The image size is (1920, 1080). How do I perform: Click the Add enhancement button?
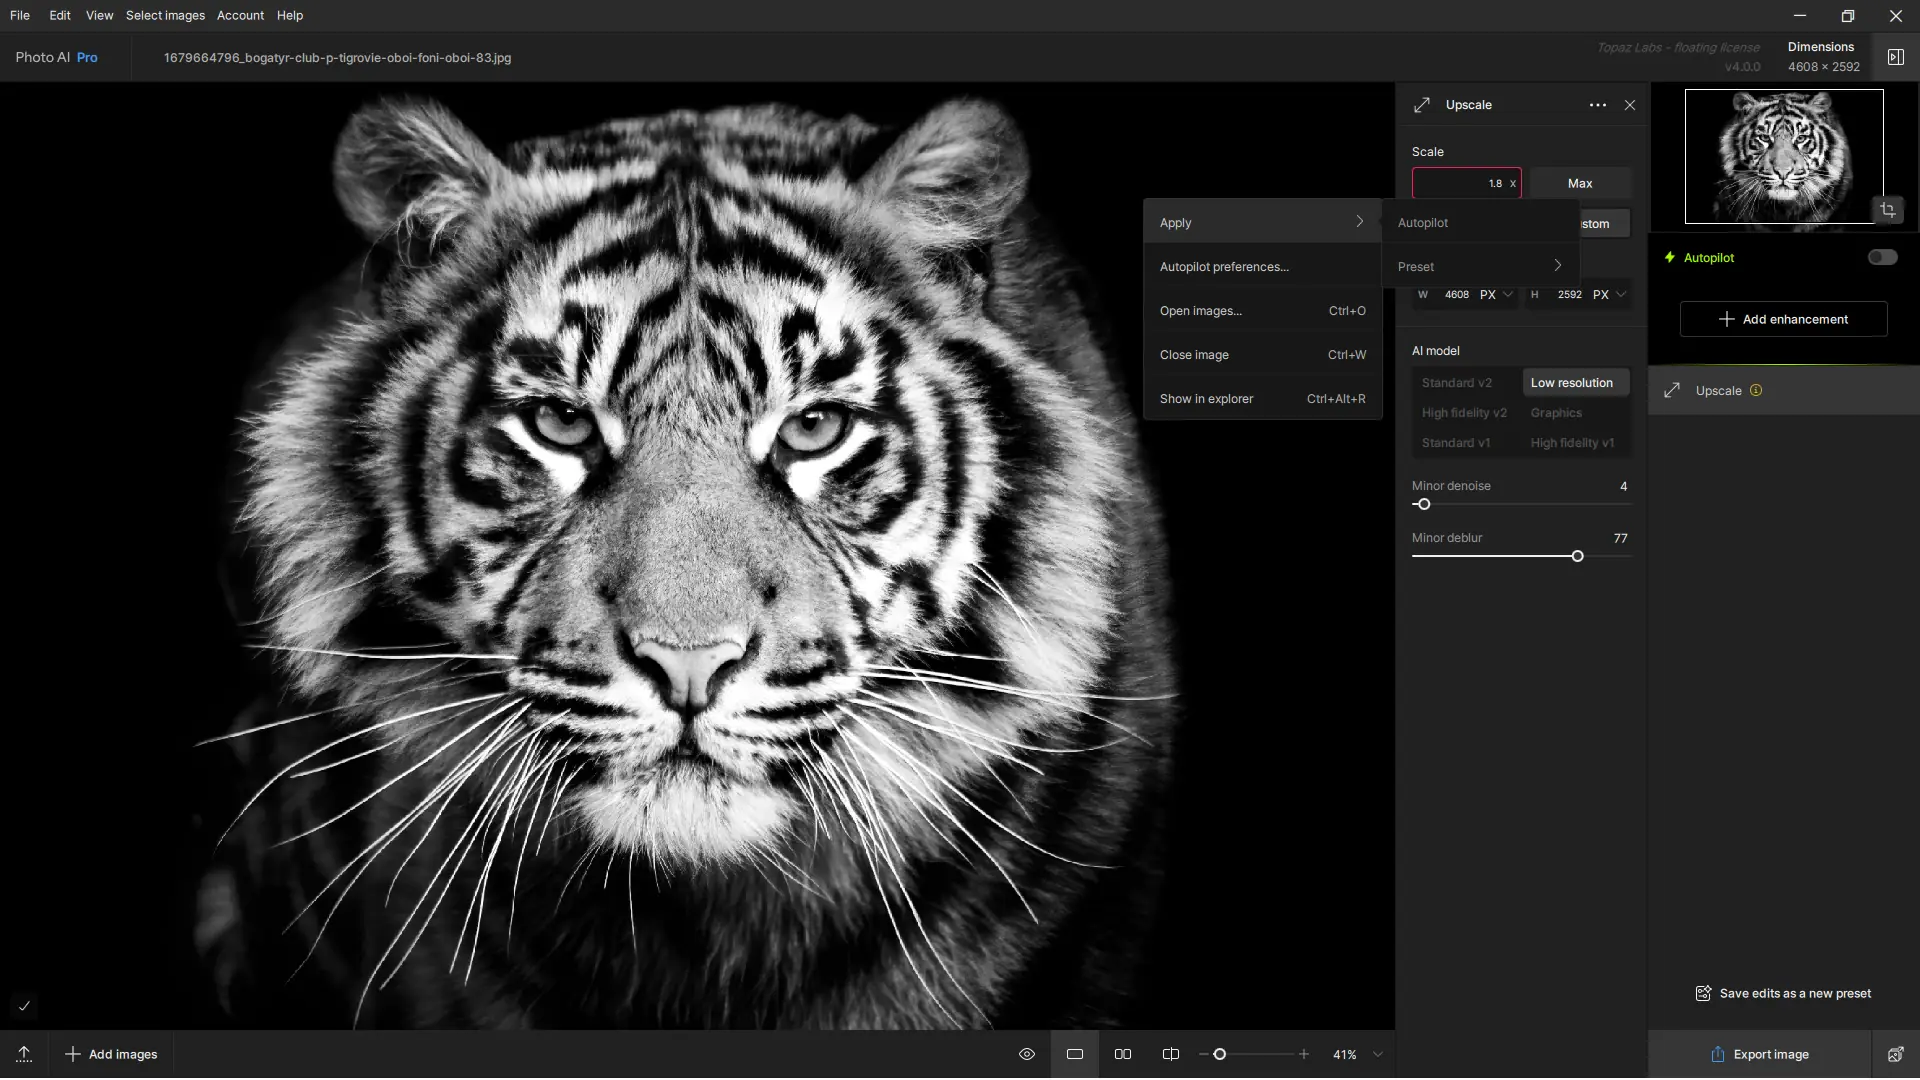click(1783, 319)
